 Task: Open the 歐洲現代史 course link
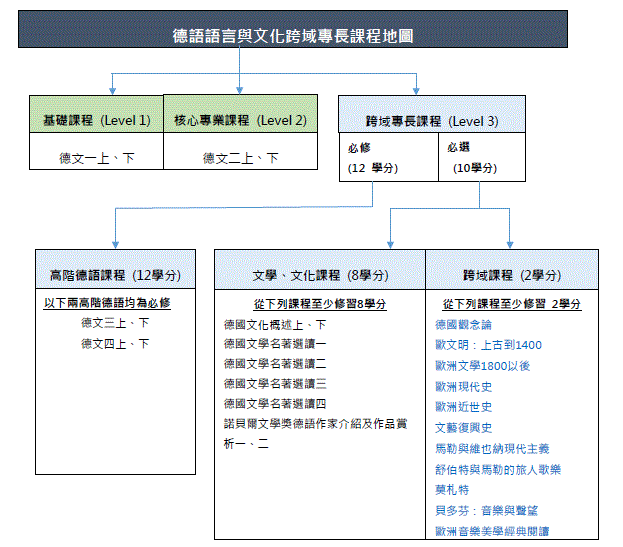(463, 387)
